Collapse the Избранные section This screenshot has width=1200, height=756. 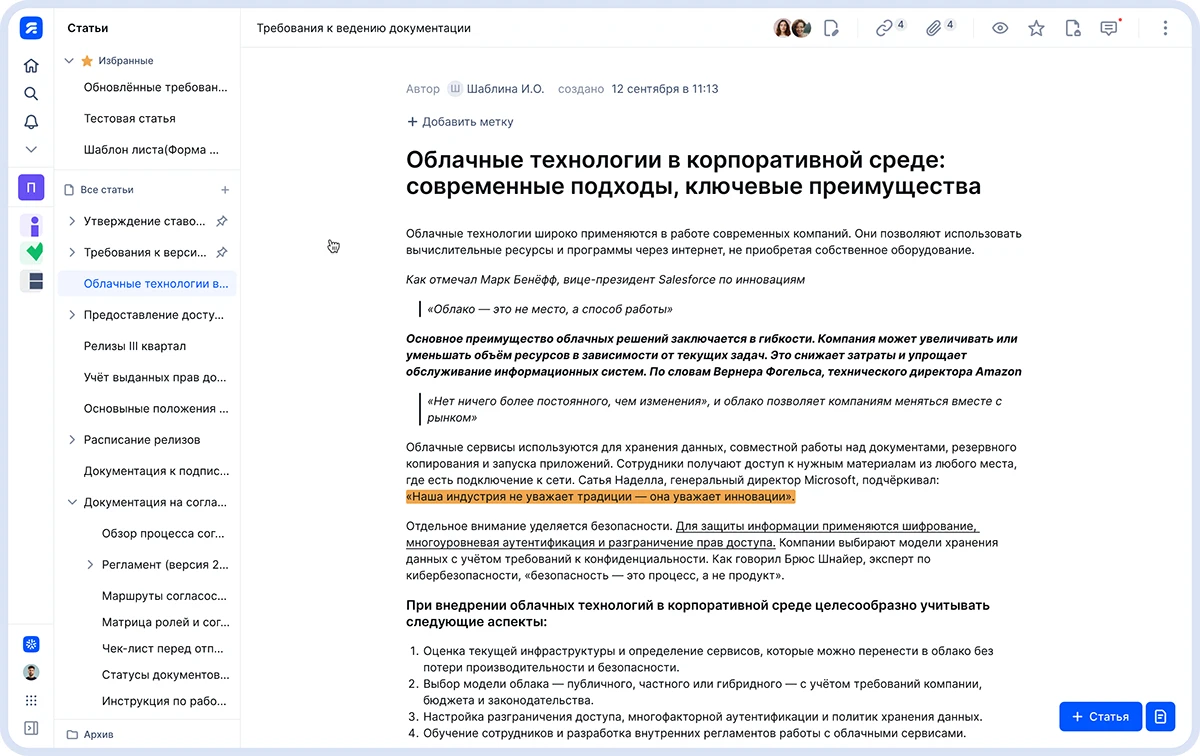coord(69,61)
